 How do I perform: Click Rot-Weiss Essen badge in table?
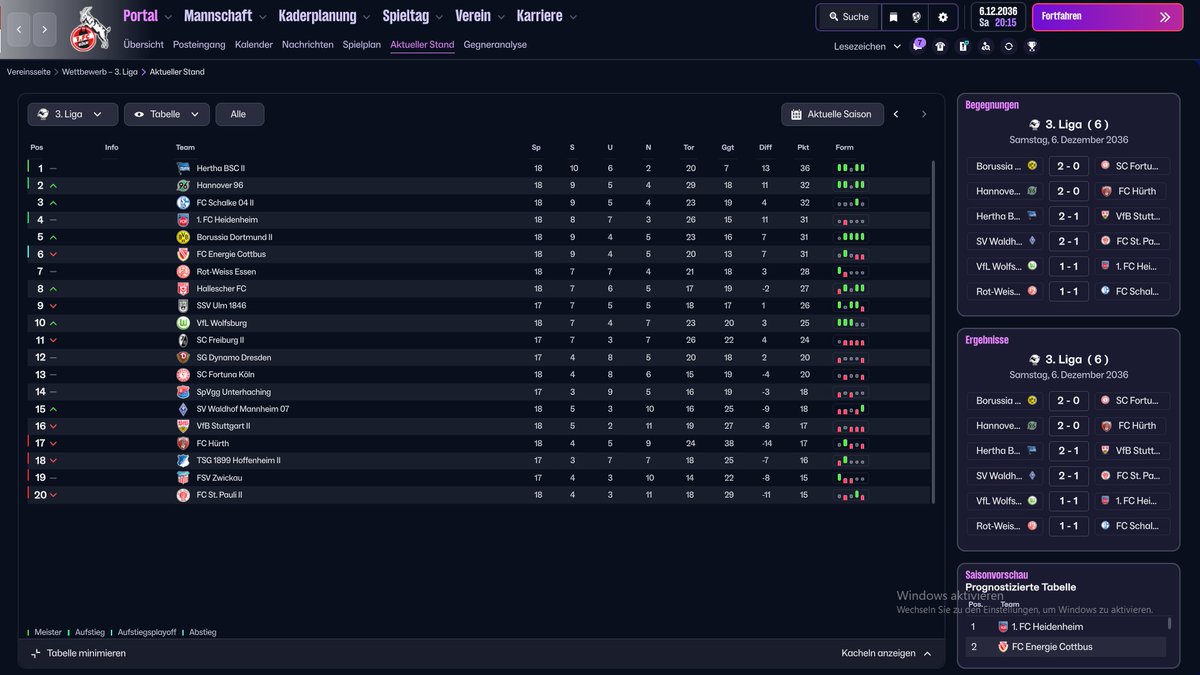183,271
